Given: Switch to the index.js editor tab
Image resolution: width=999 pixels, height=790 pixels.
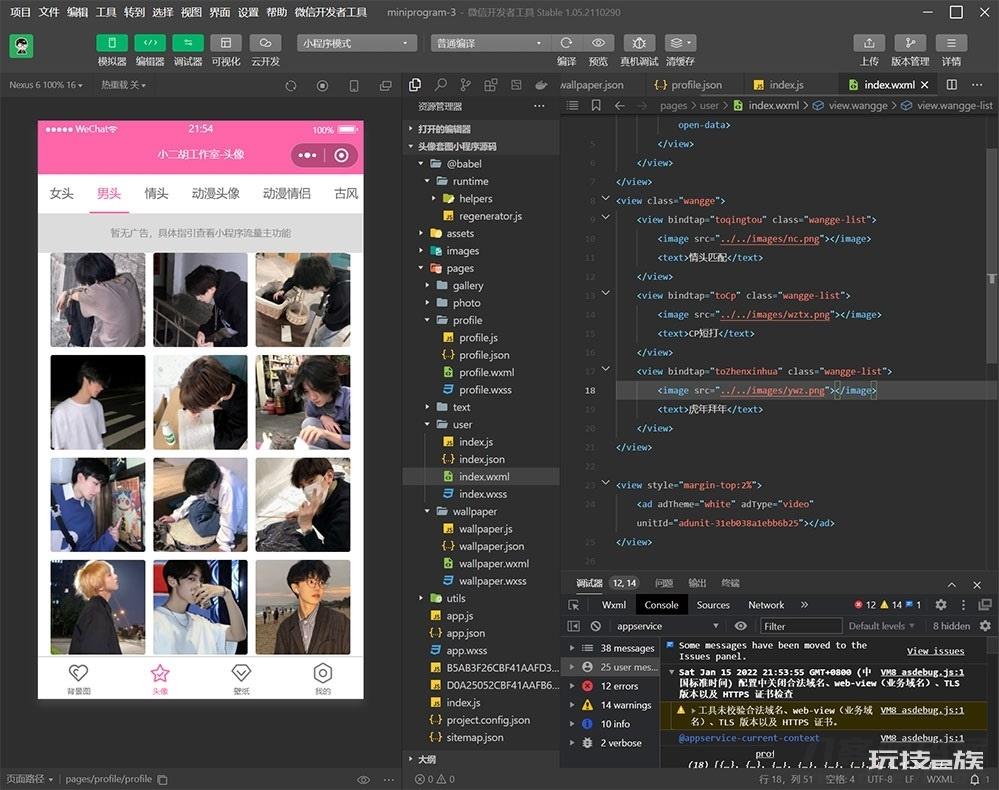Looking at the screenshot, I should point(779,85).
